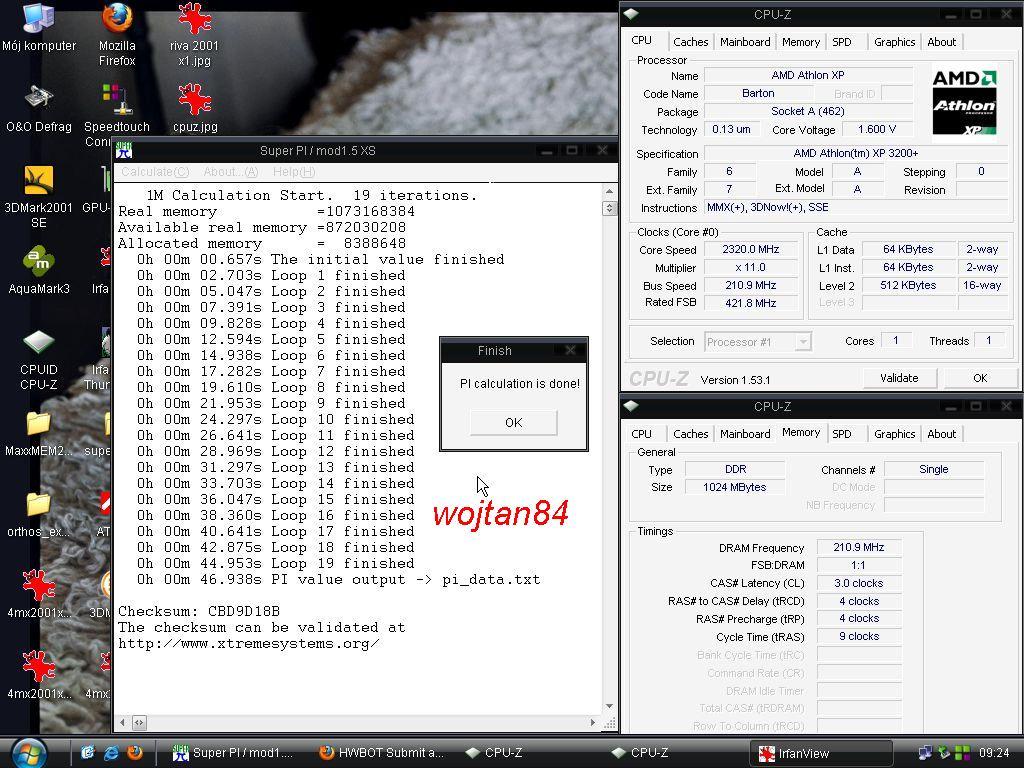Viewport: 1024px width, 768px height.
Task: Open Firefox quick launch icon
Action: (x=135, y=752)
